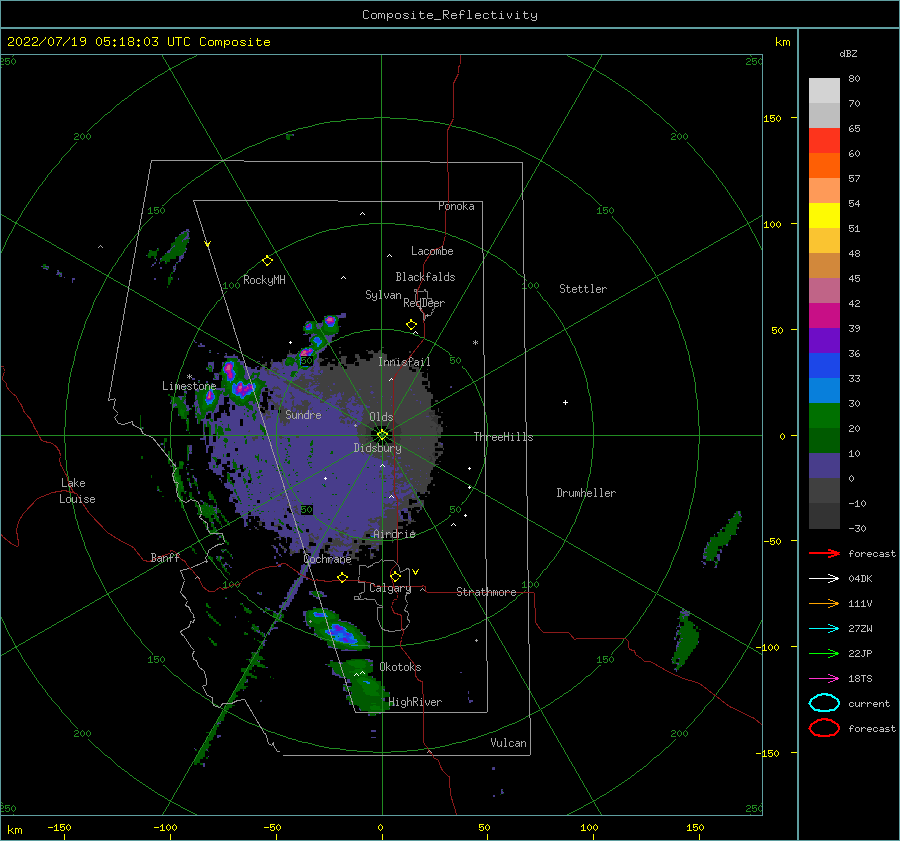Viewport: 900px width, 841px height.
Task: Click the Didsbury label
Action: (x=377, y=448)
